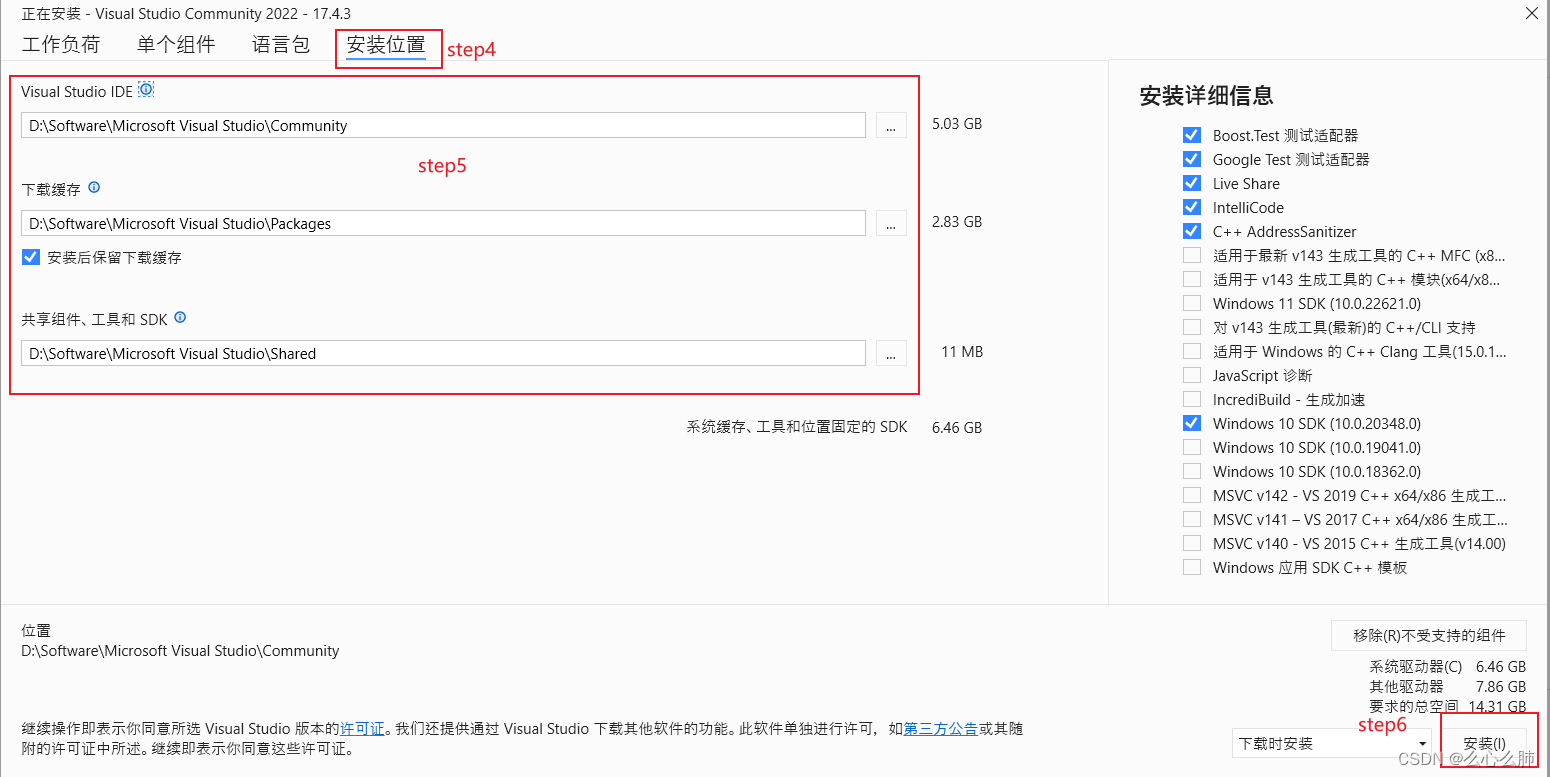Viewport: 1550px width, 777px height.
Task: Check Windows 10 SDK (10.0.18362.0)
Action: pos(1191,471)
